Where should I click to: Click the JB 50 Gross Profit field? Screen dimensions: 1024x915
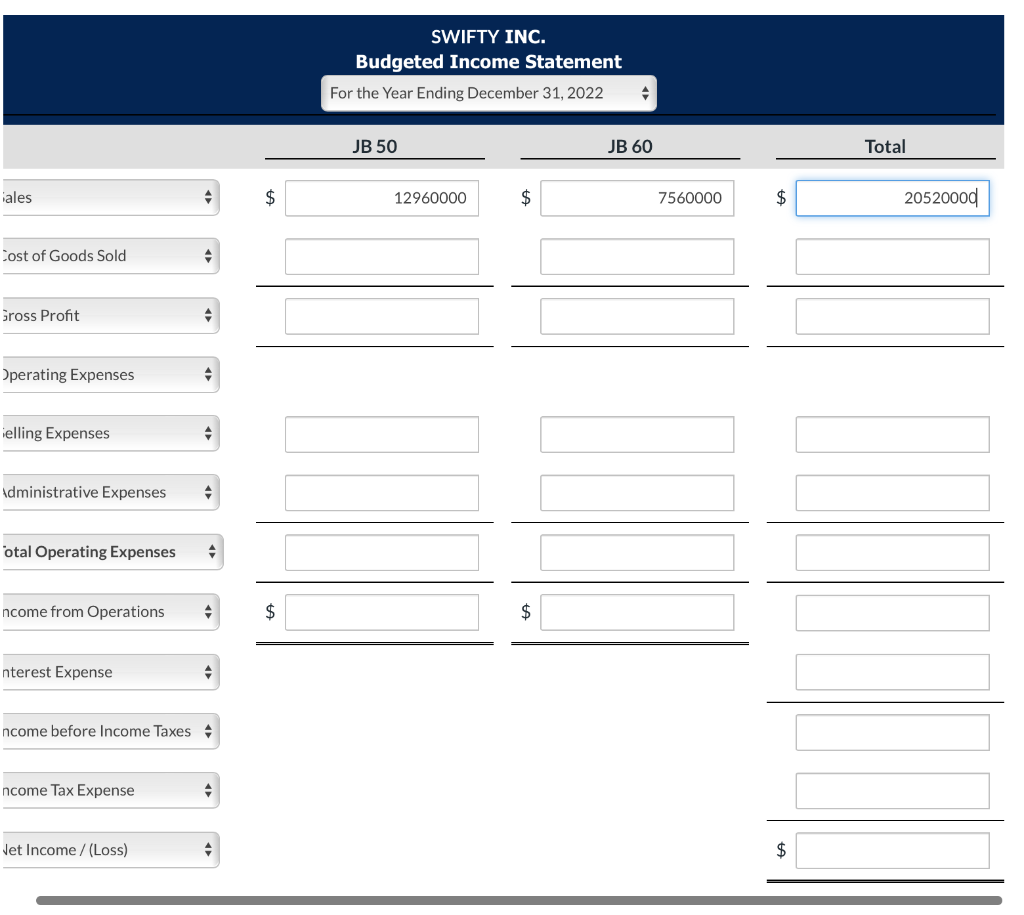pos(382,316)
